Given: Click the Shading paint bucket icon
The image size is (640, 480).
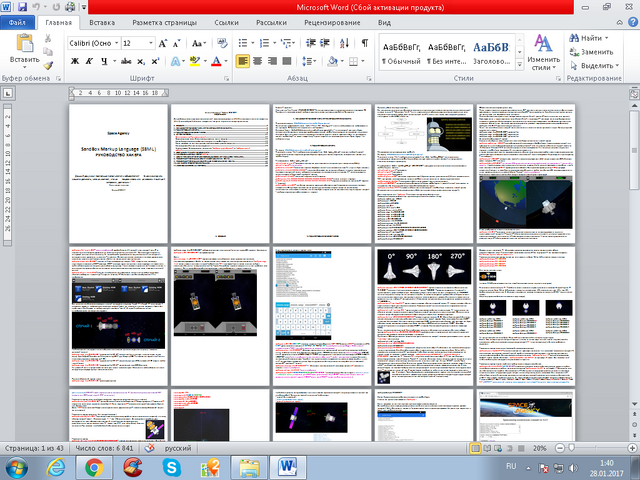Looking at the screenshot, I should click(333, 61).
